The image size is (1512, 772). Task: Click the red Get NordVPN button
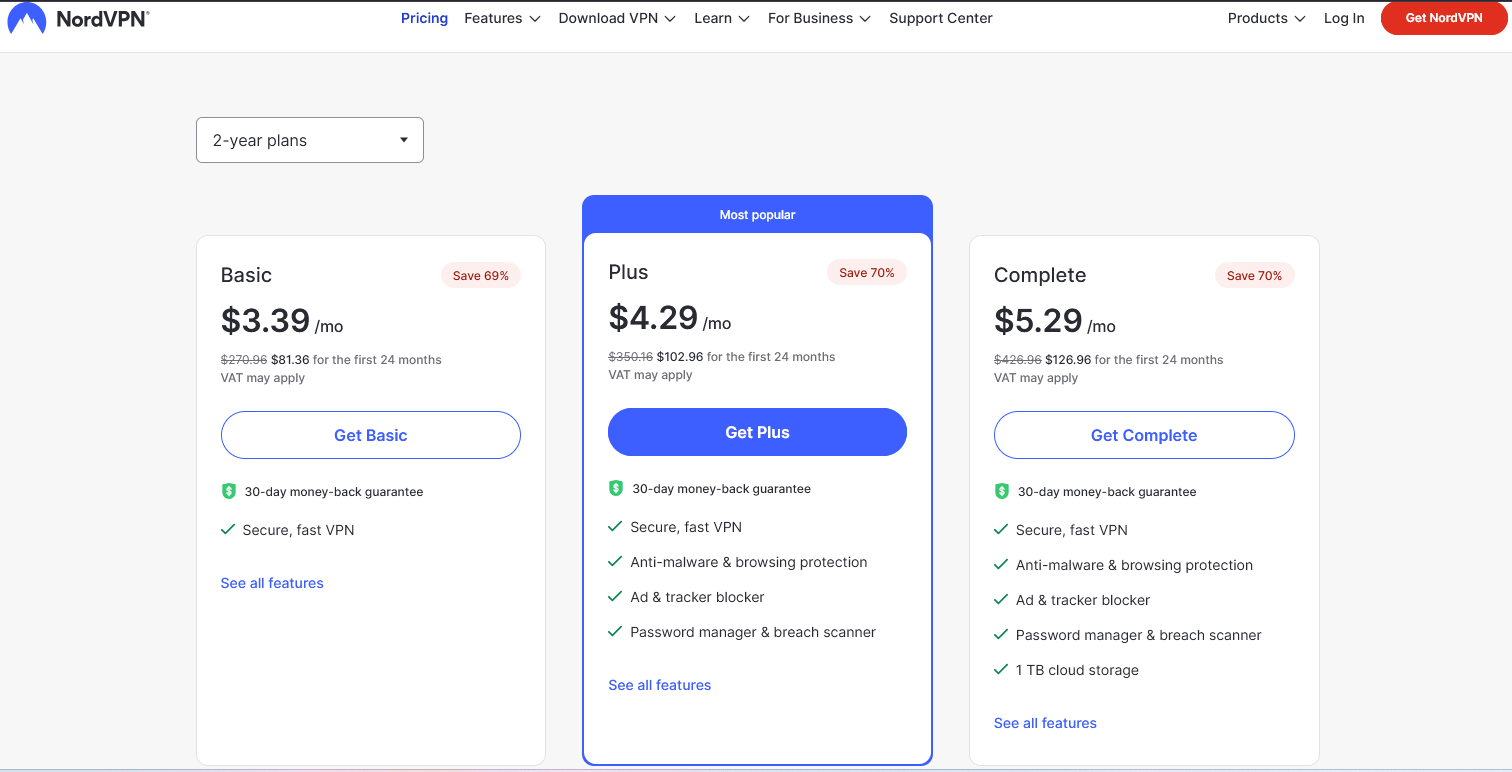[x=1443, y=18]
